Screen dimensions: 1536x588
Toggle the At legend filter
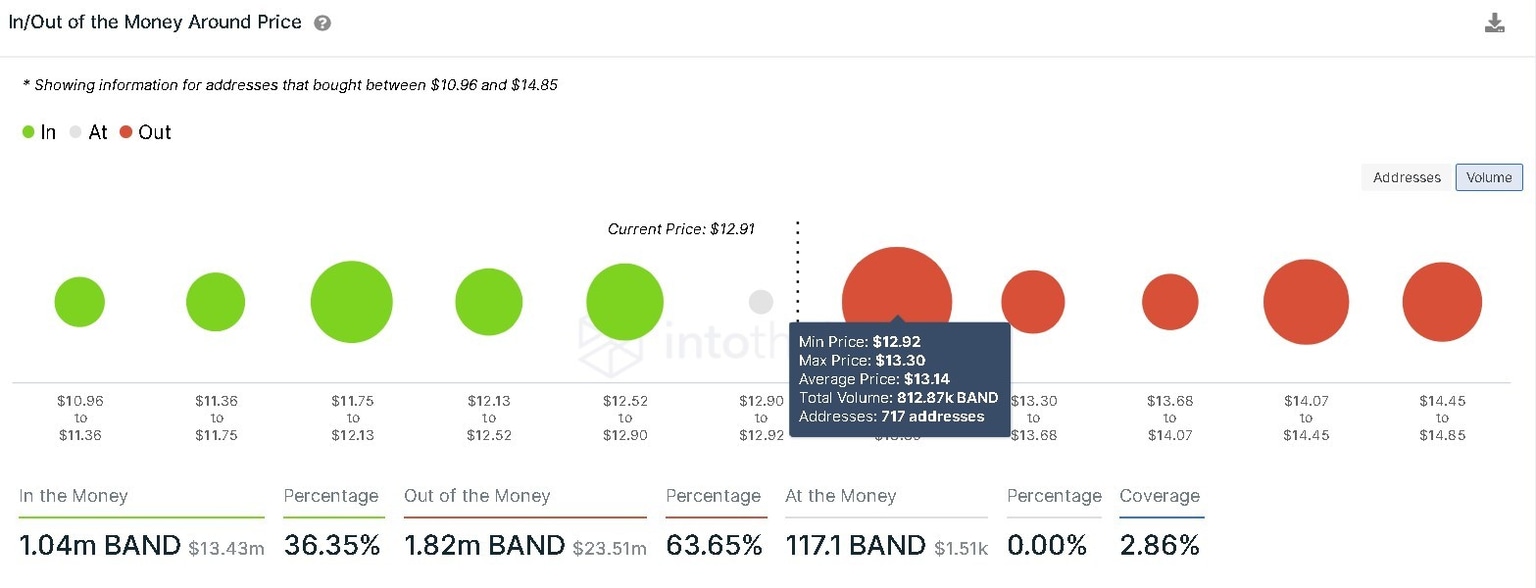point(90,131)
